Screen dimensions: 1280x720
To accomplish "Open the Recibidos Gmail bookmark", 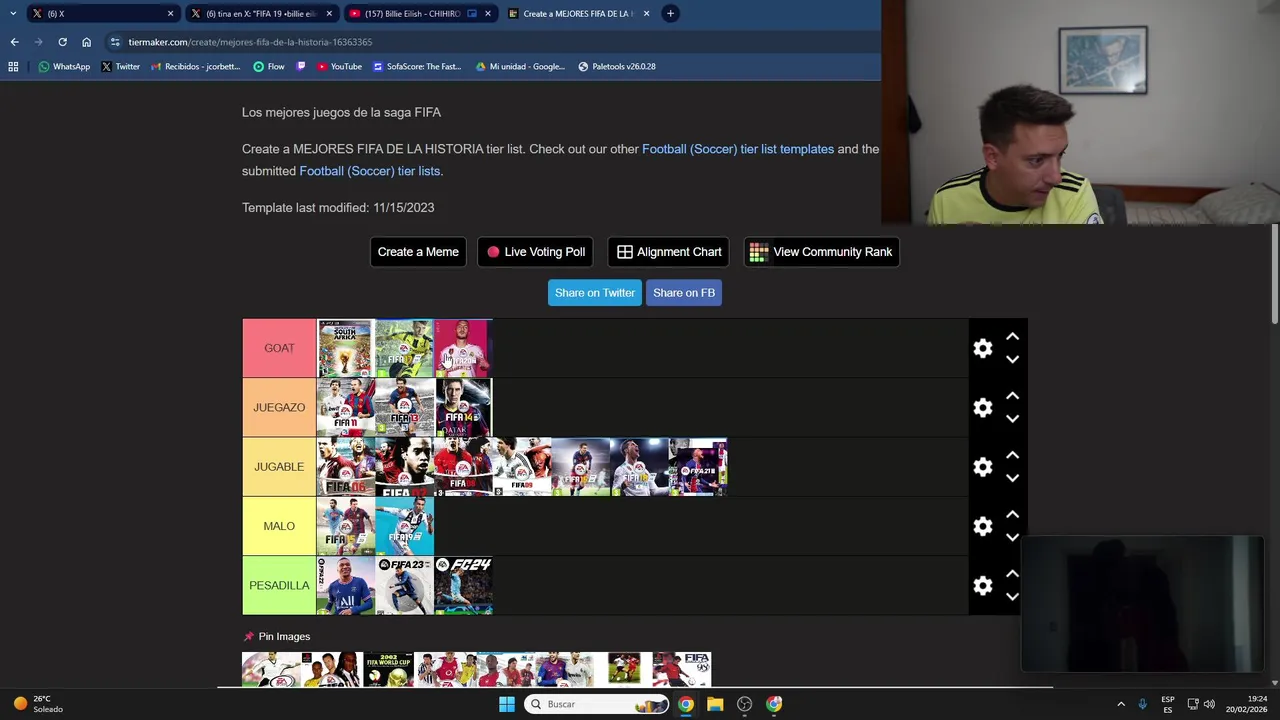I will [195, 66].
